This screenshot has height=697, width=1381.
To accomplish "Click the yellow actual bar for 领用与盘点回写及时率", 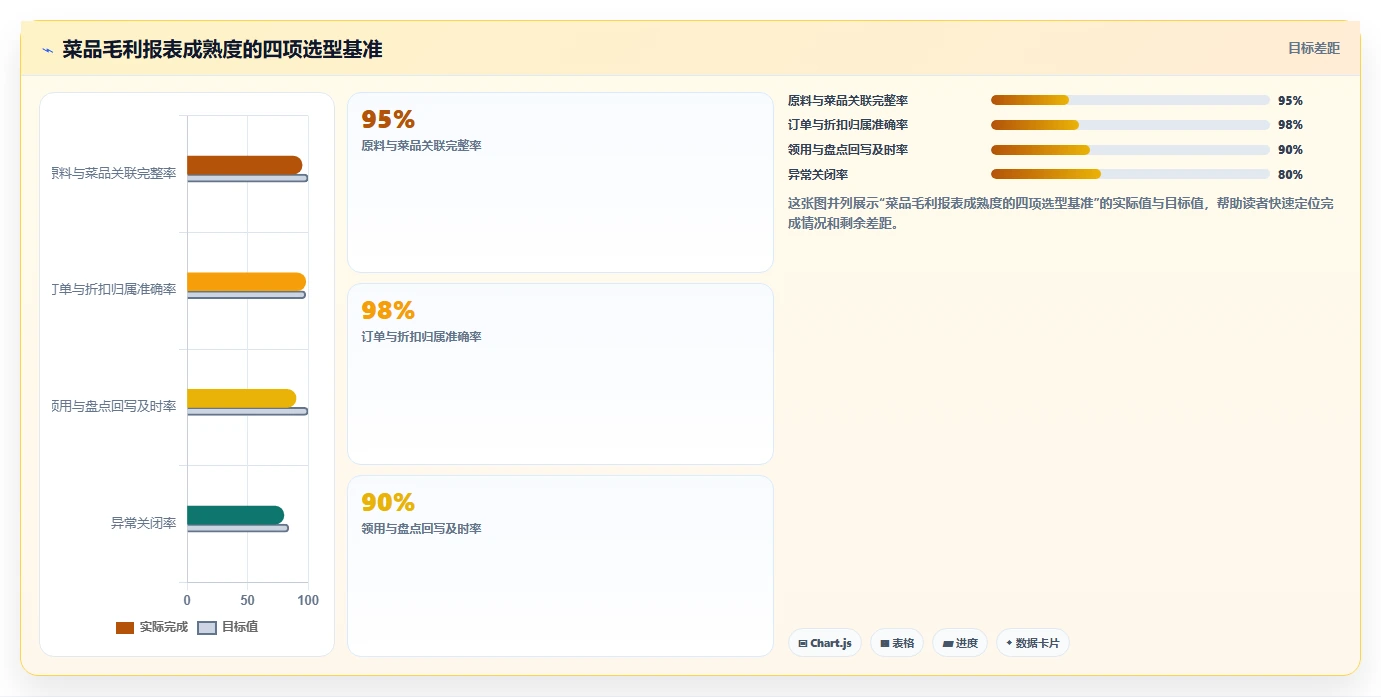I will click(241, 398).
